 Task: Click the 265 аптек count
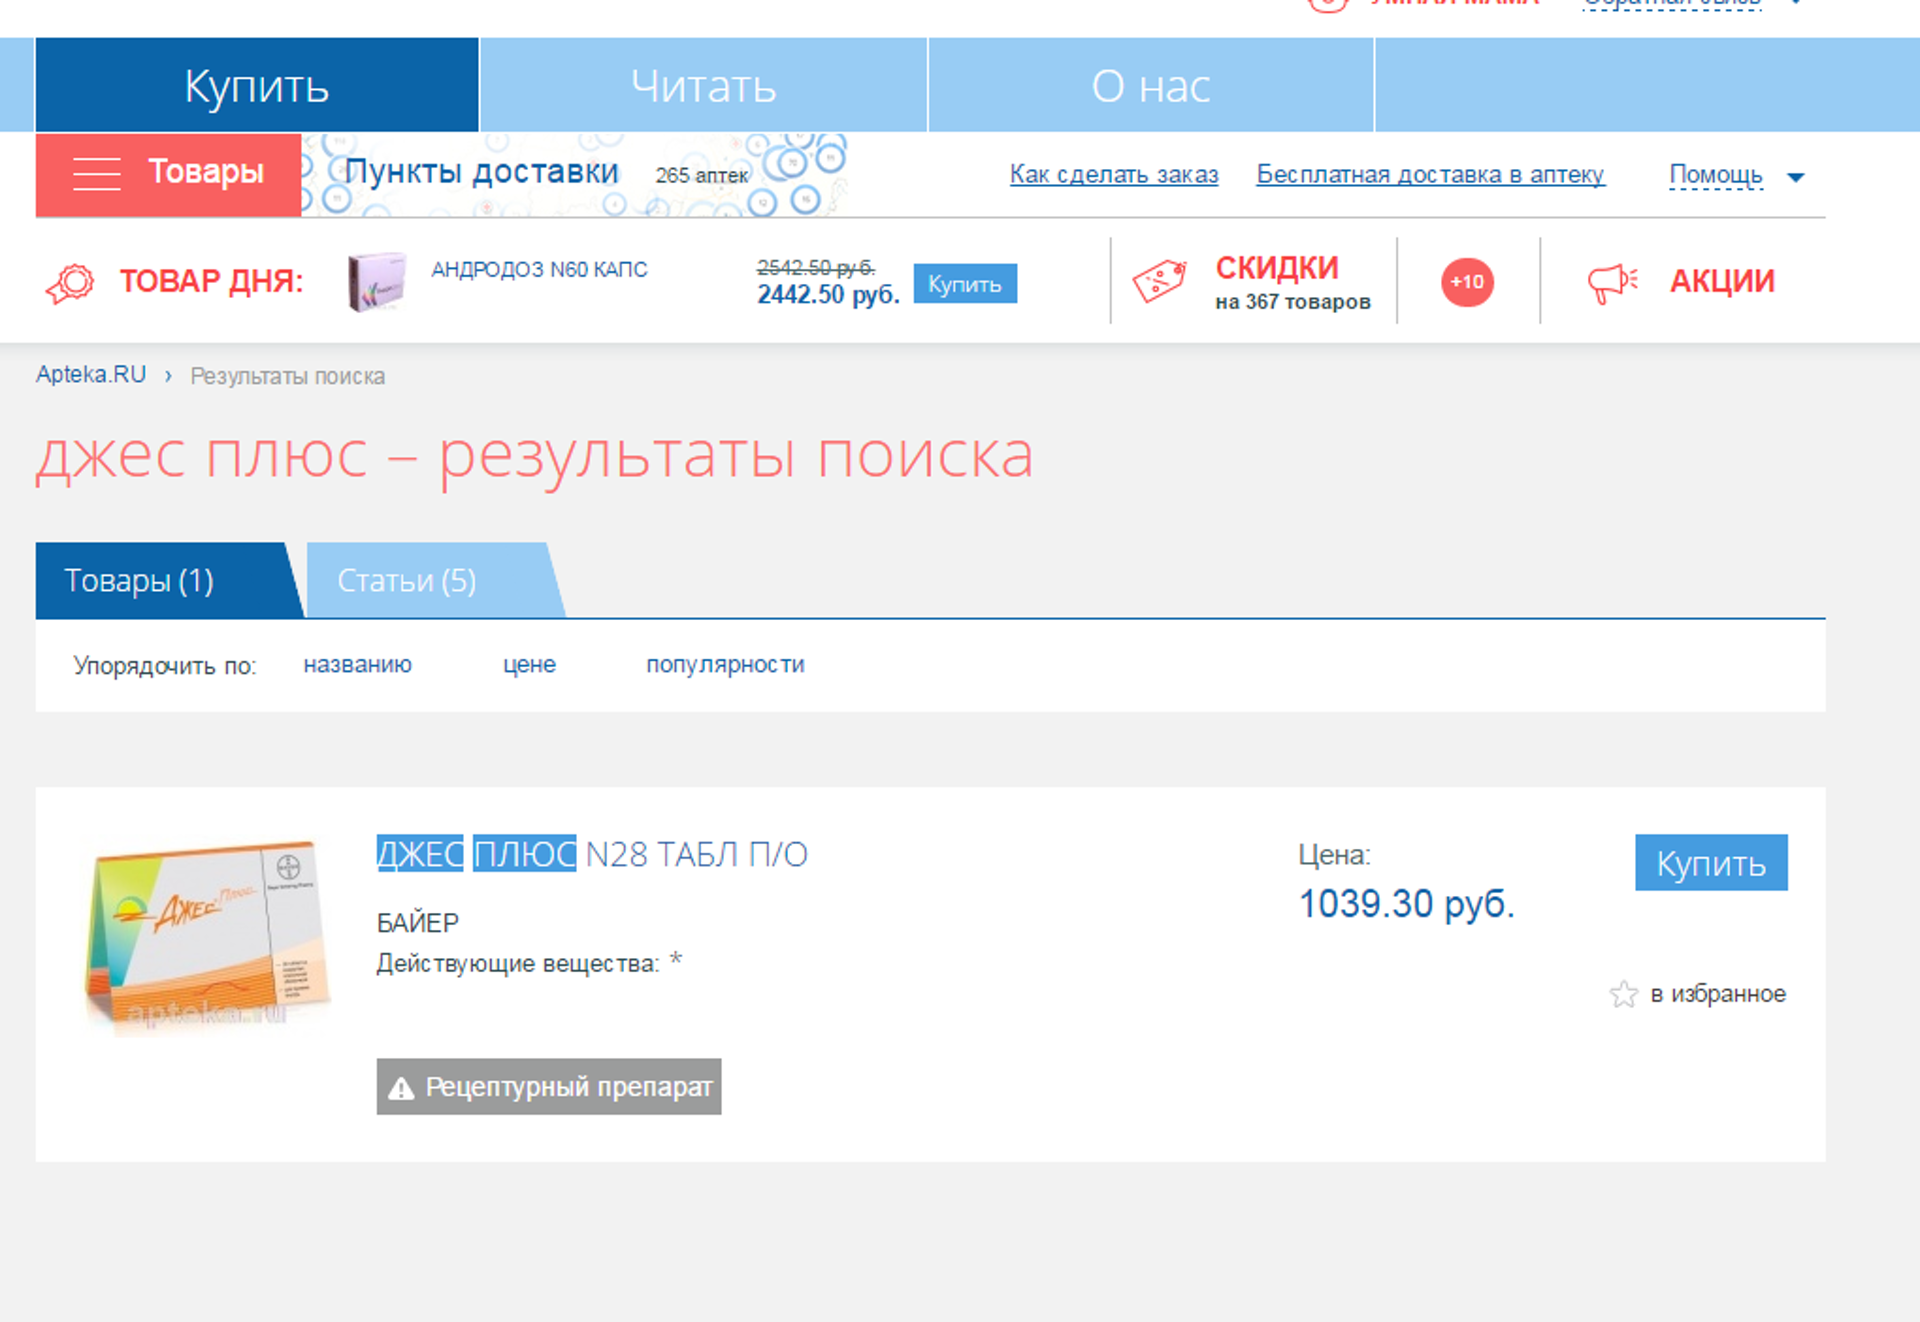tap(702, 175)
